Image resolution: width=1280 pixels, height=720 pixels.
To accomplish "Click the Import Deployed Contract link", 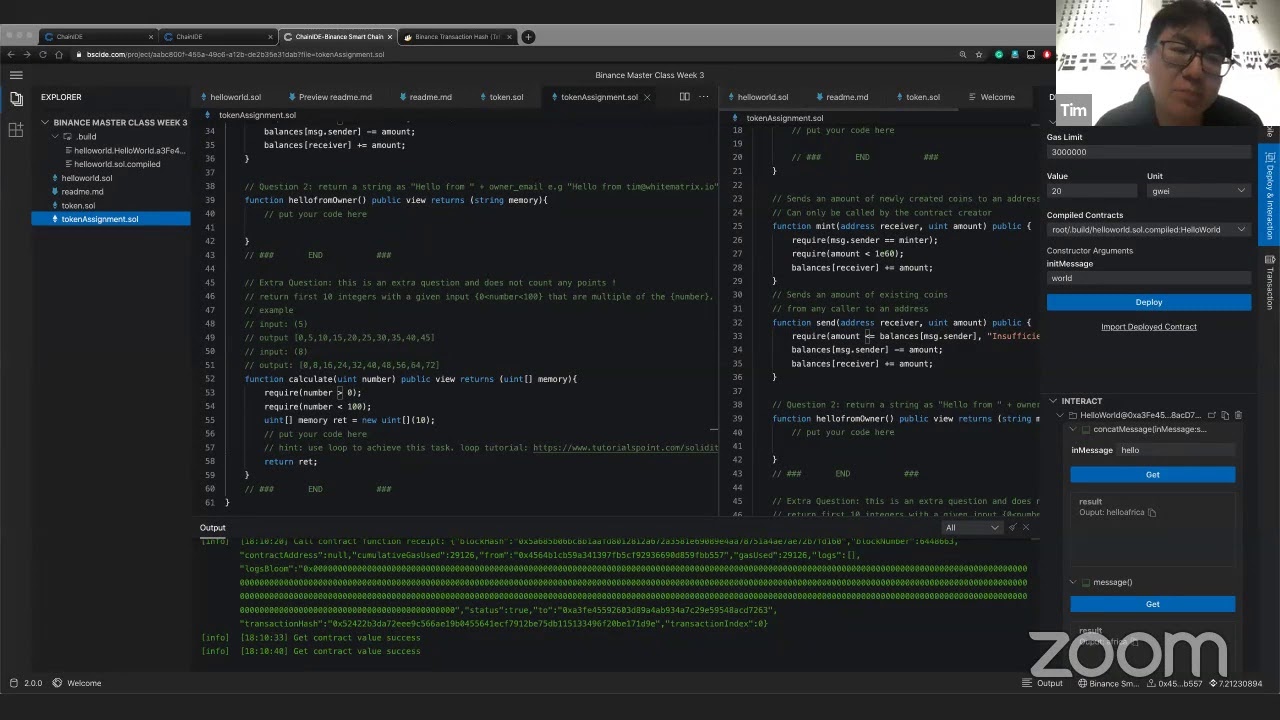I will (1148, 327).
